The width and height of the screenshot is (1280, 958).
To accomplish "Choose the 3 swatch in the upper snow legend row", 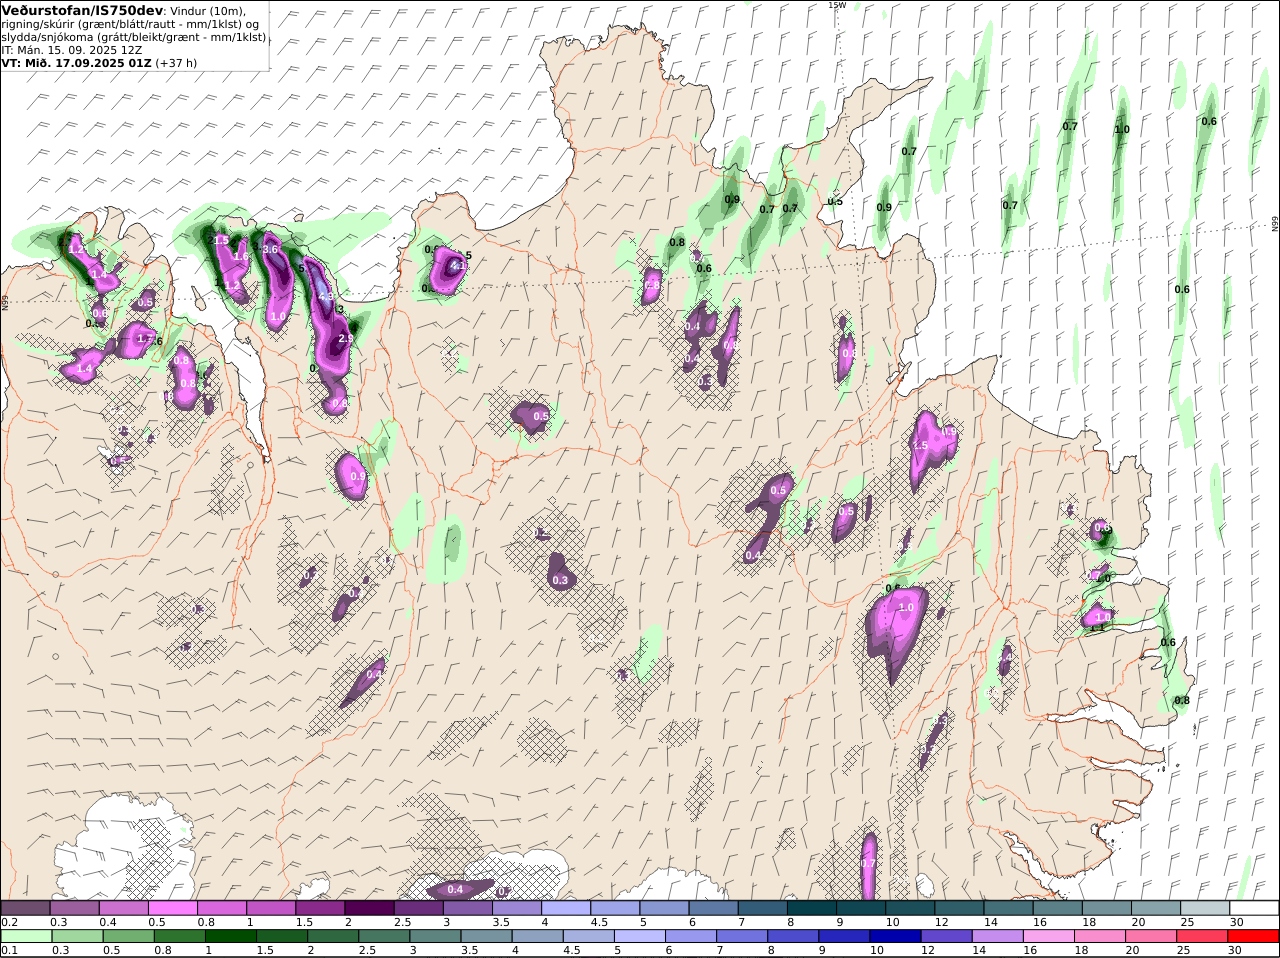I will tap(467, 907).
